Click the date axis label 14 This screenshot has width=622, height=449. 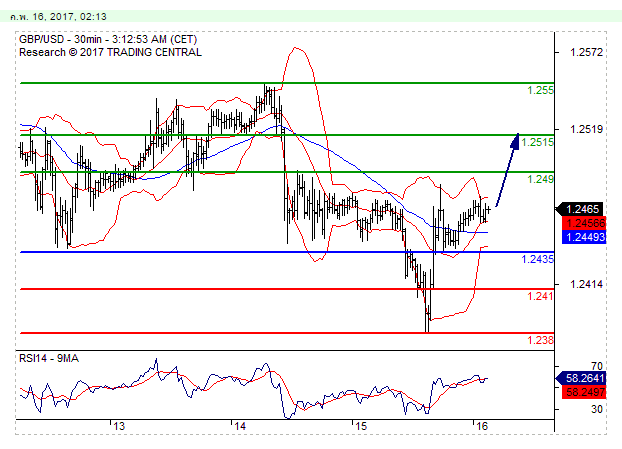[240, 426]
